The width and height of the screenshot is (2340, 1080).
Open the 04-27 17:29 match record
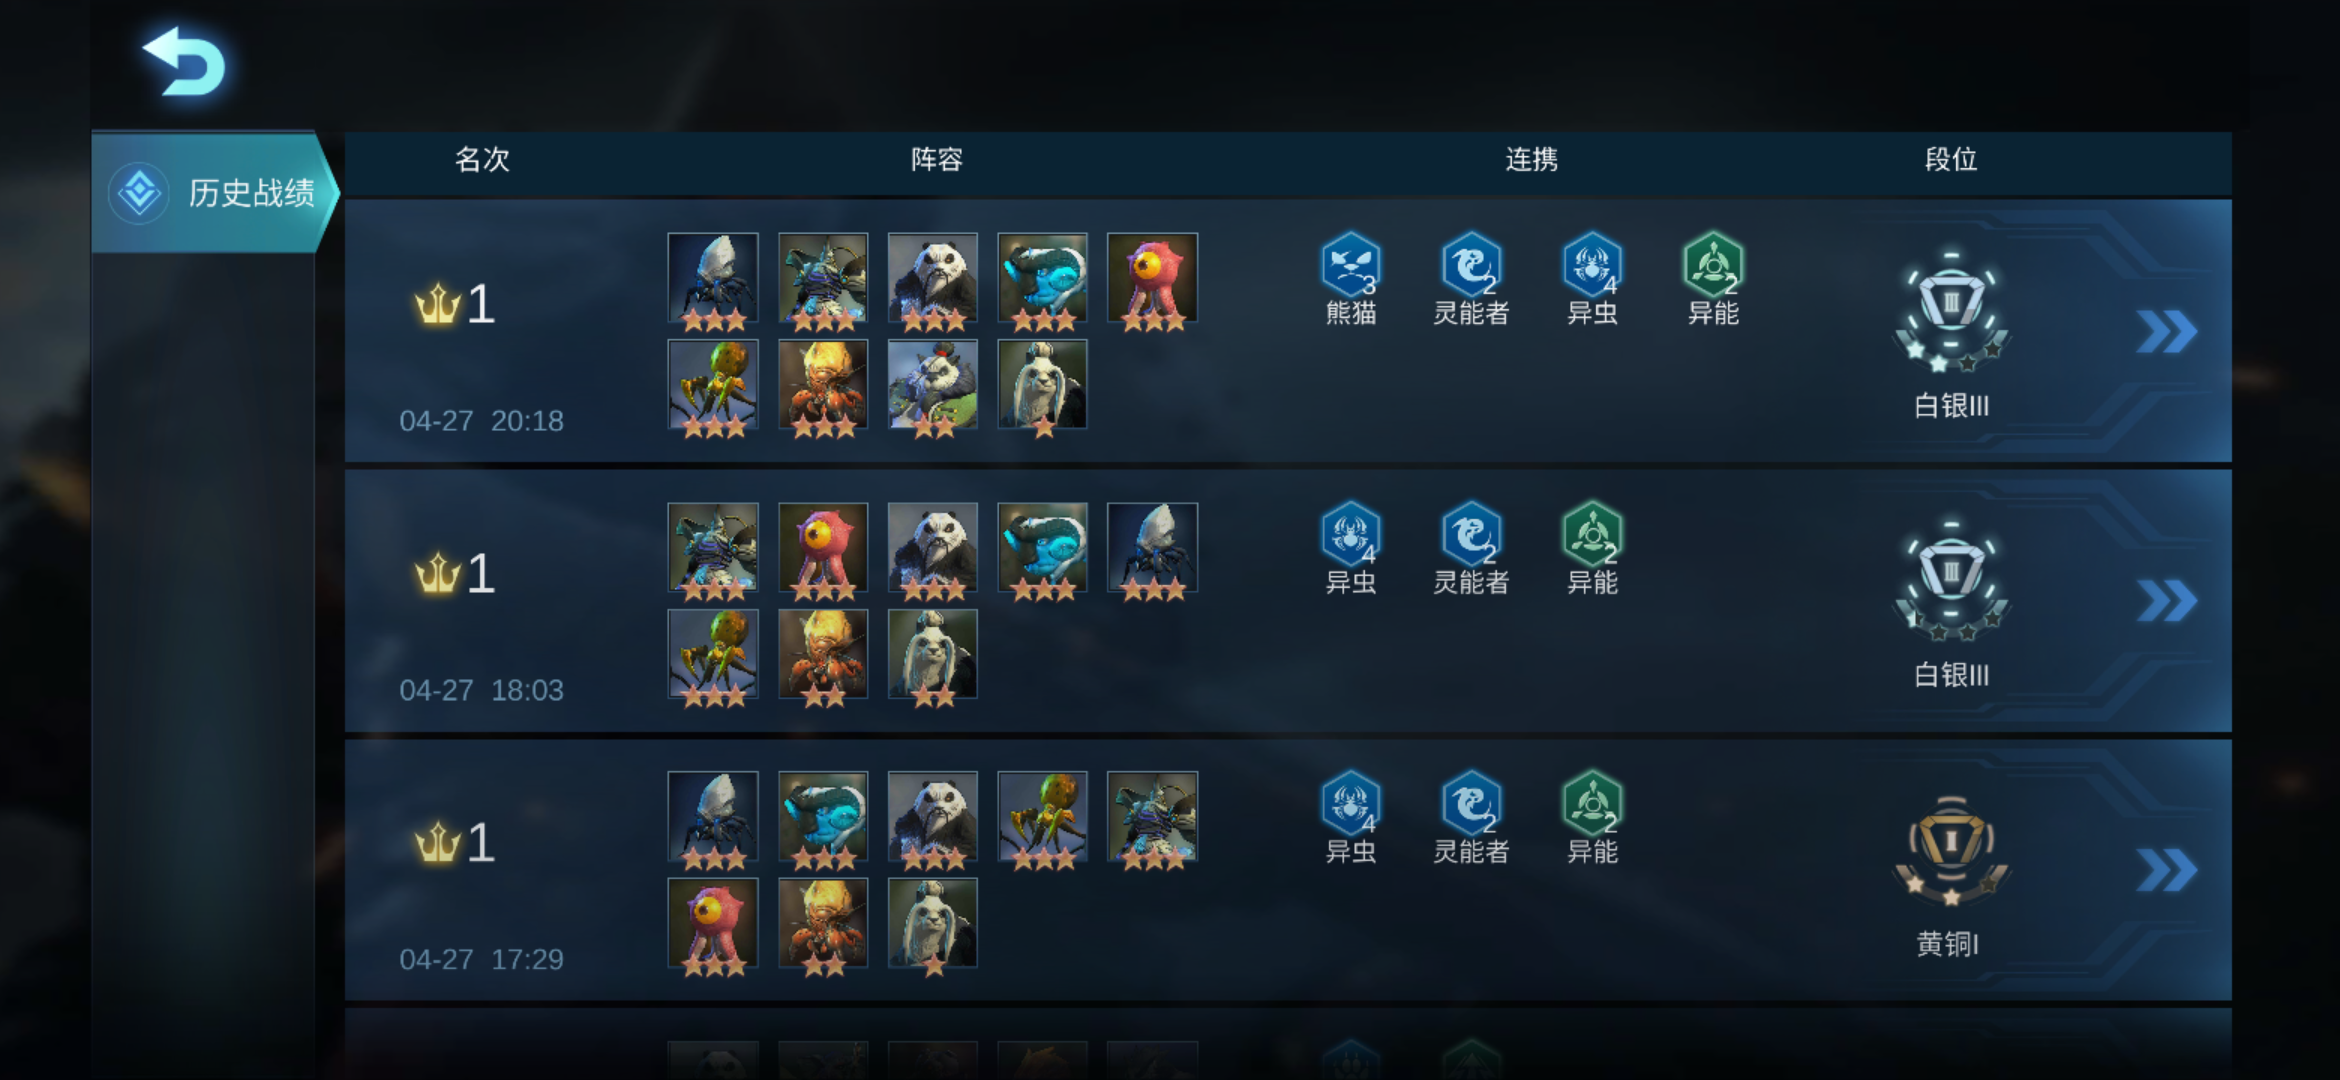1288,870
